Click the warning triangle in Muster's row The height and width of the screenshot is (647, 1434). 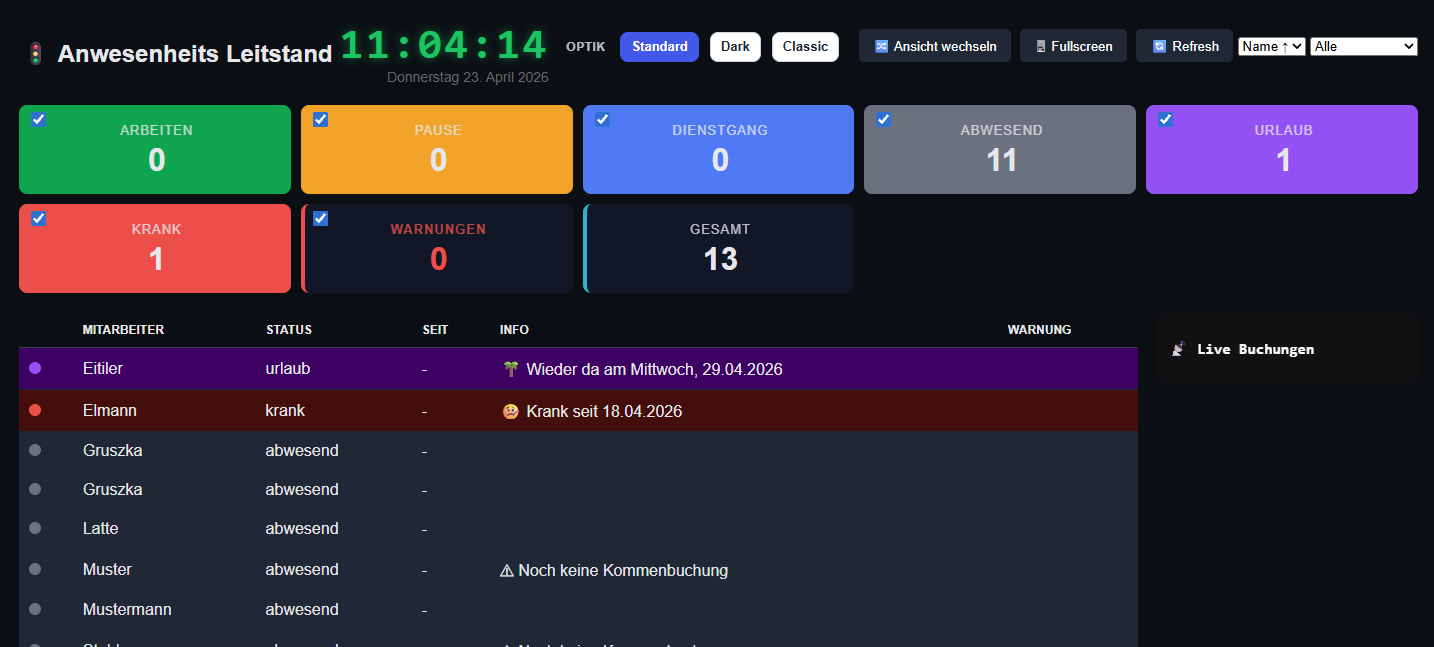coord(508,570)
